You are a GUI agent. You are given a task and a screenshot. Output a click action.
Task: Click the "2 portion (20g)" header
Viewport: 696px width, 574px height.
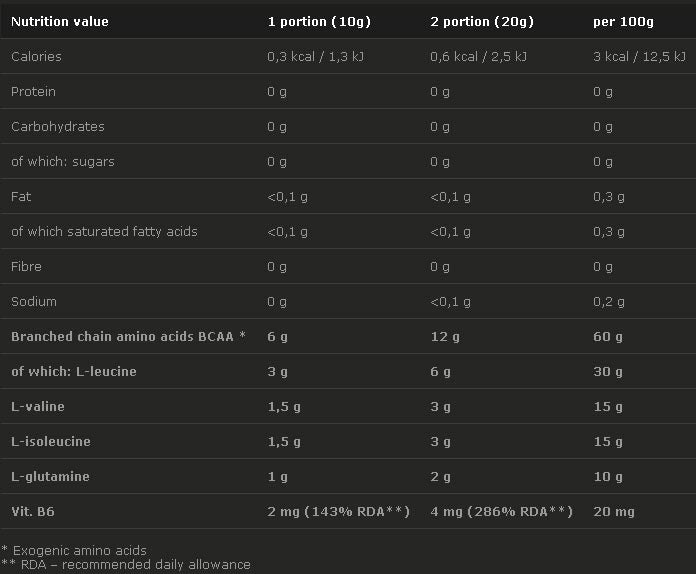pyautogui.click(x=482, y=21)
